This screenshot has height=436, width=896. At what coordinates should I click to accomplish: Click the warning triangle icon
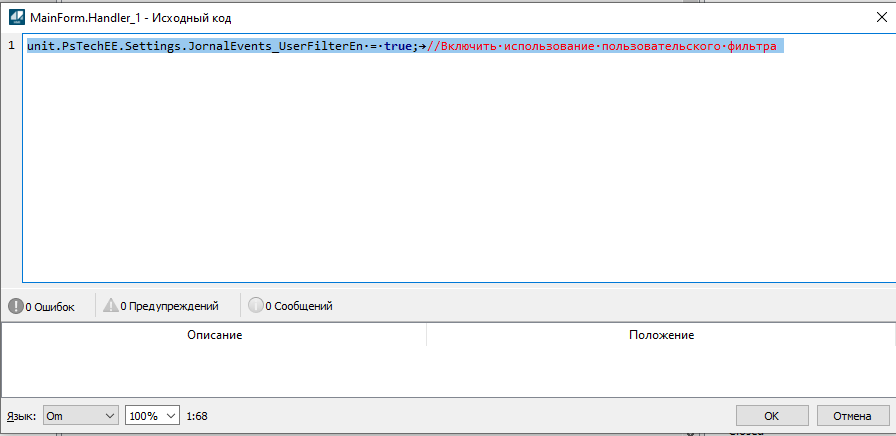(x=110, y=306)
